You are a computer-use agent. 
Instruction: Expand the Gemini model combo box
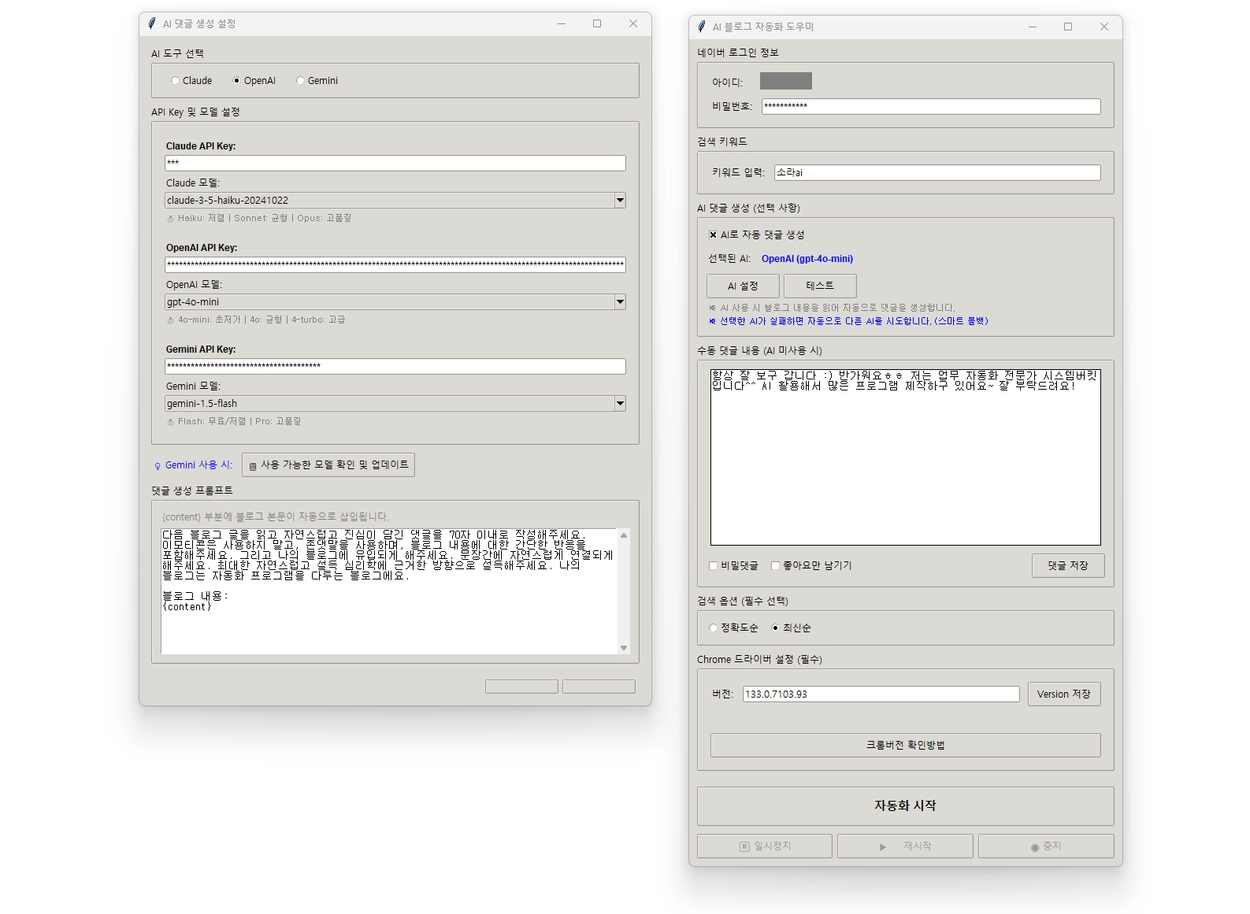pos(619,404)
